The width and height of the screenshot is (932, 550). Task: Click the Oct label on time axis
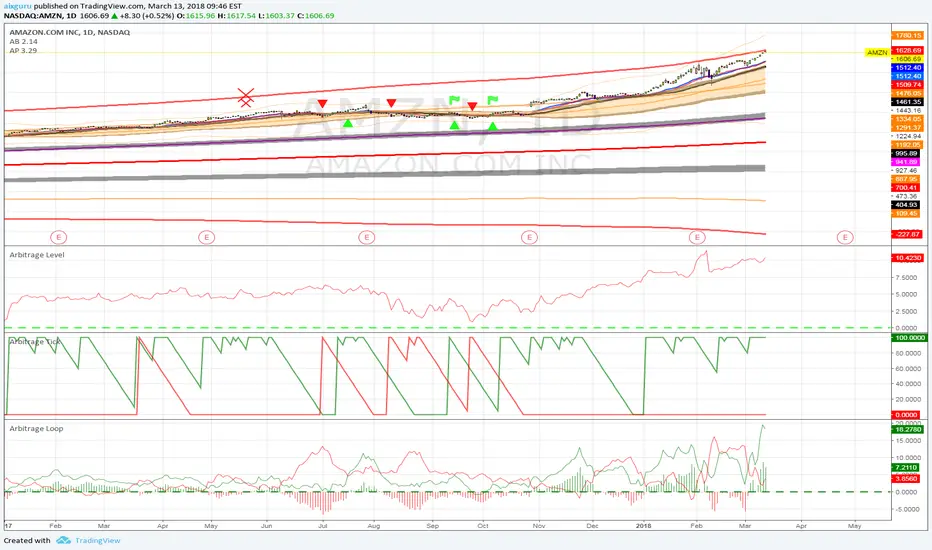[x=483, y=526]
